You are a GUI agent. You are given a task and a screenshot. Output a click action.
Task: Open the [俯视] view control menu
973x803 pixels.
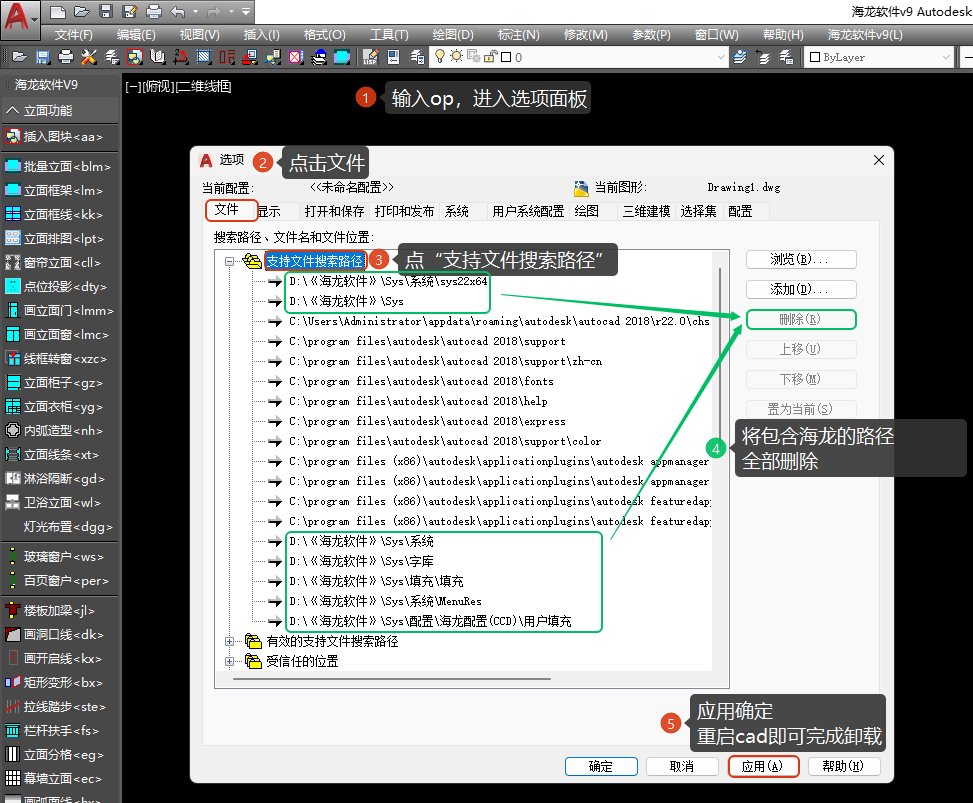(158, 86)
